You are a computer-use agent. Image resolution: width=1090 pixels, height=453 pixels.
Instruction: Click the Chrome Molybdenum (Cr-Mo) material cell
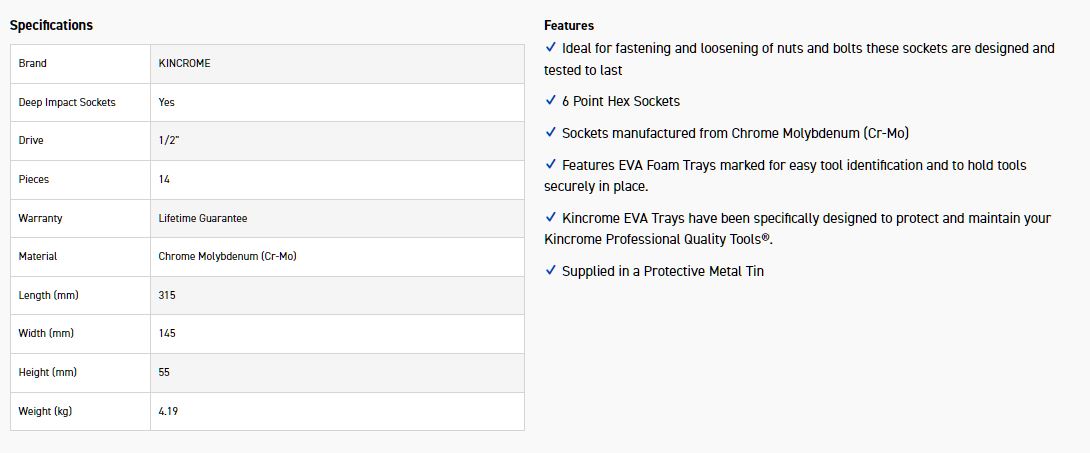click(227, 256)
